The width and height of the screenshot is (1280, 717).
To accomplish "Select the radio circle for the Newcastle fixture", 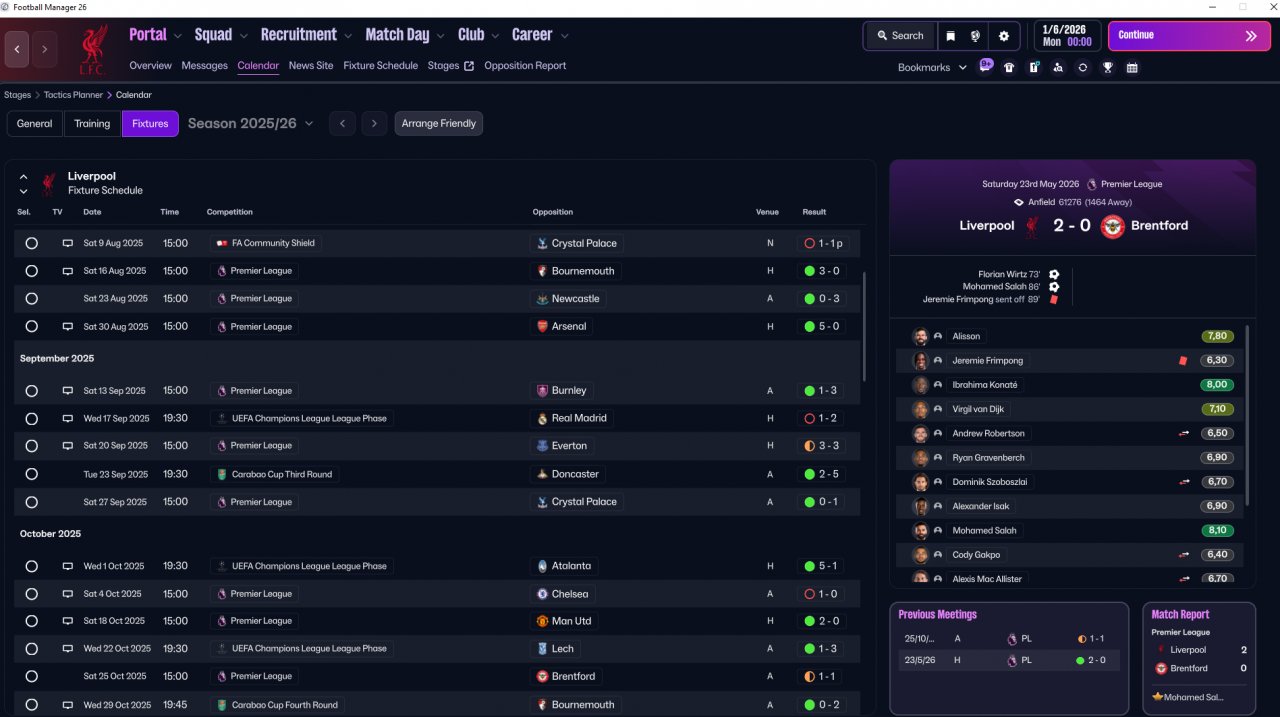I will pos(31,299).
